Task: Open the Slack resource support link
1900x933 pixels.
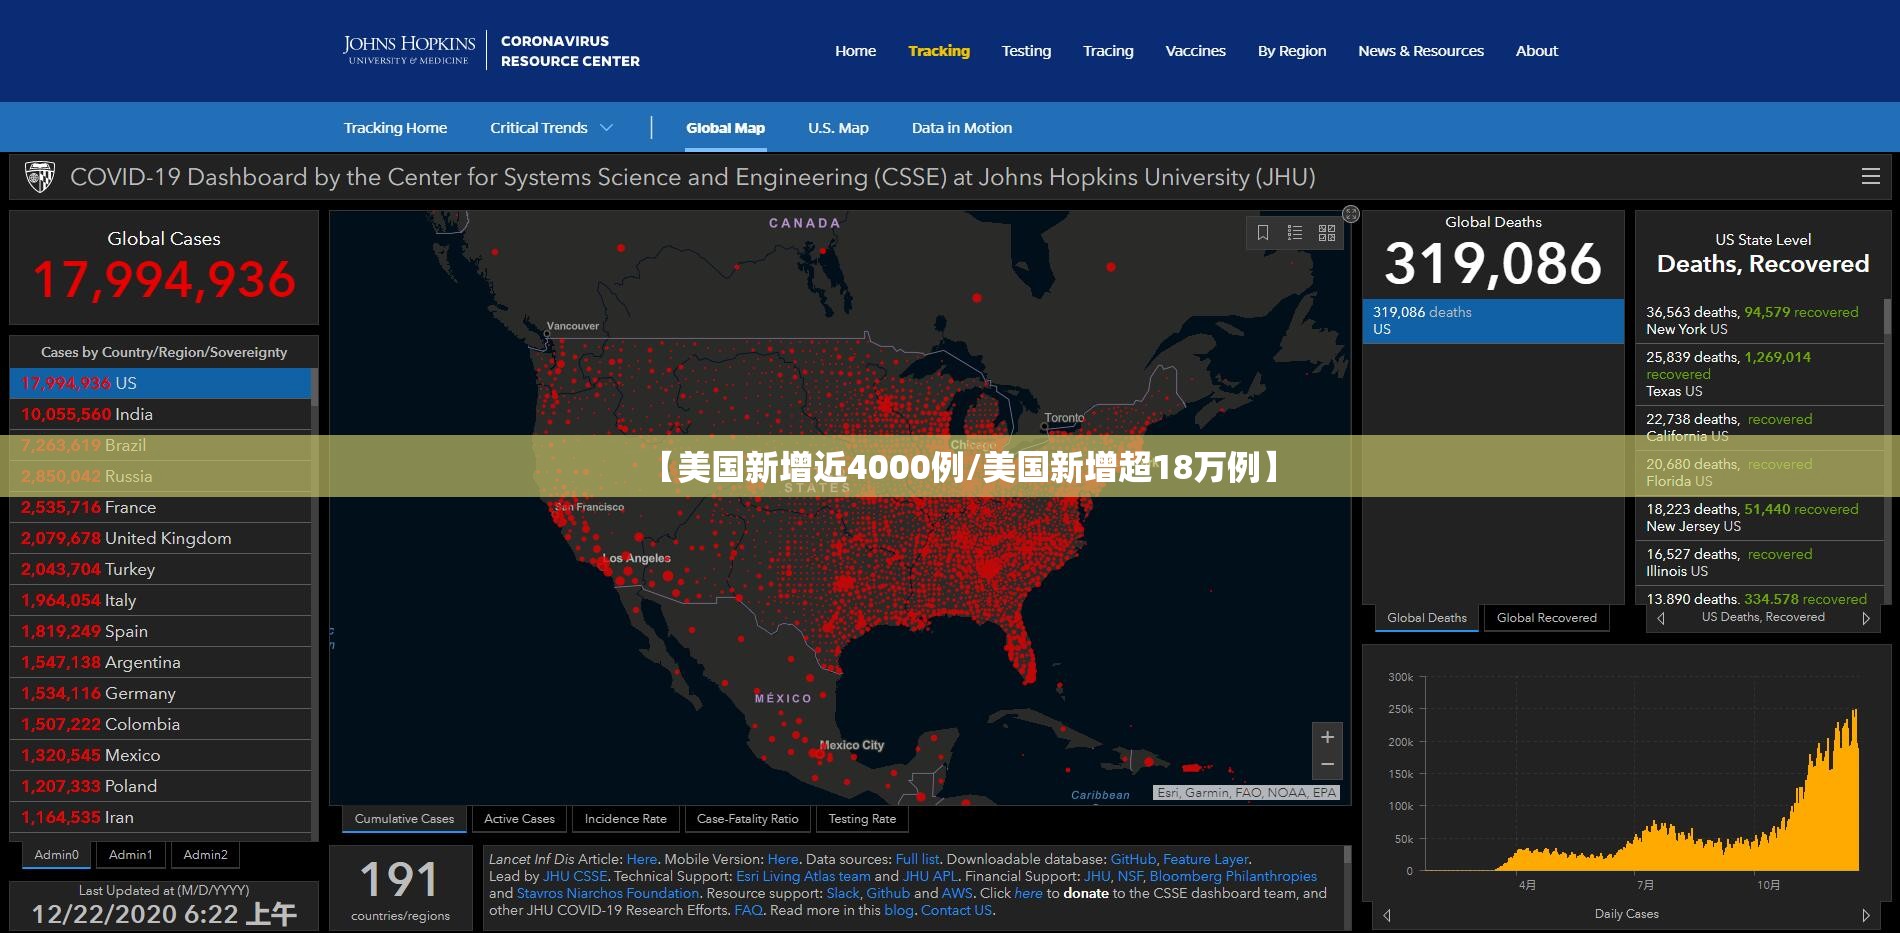Action: (x=843, y=893)
